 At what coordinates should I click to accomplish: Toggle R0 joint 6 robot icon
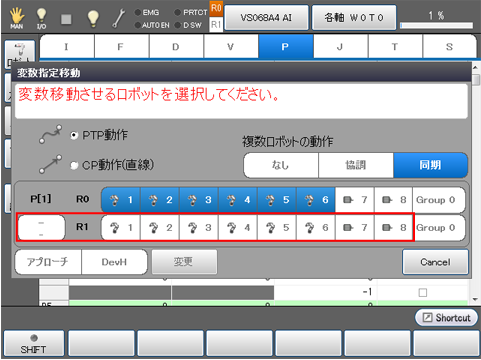click(316, 200)
